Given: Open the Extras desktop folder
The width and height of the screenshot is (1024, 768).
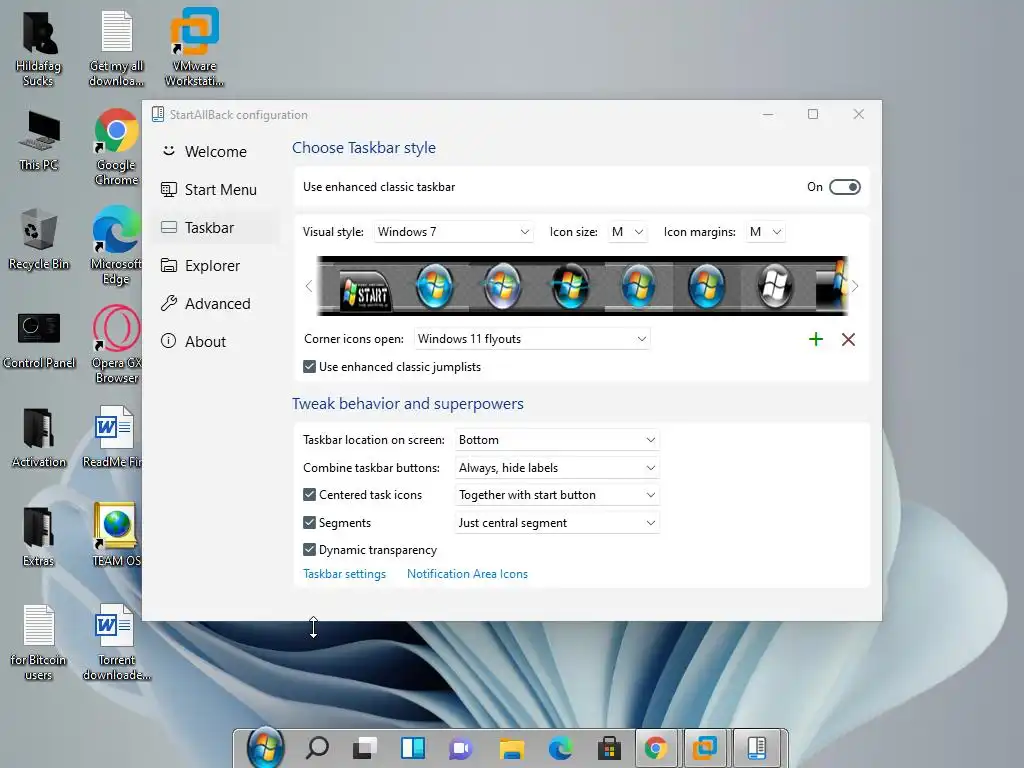Looking at the screenshot, I should (x=39, y=536).
